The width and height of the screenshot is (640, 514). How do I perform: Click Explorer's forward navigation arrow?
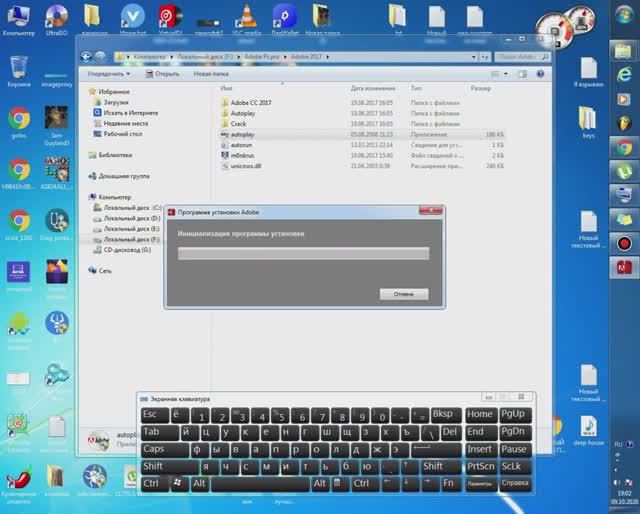(100, 57)
